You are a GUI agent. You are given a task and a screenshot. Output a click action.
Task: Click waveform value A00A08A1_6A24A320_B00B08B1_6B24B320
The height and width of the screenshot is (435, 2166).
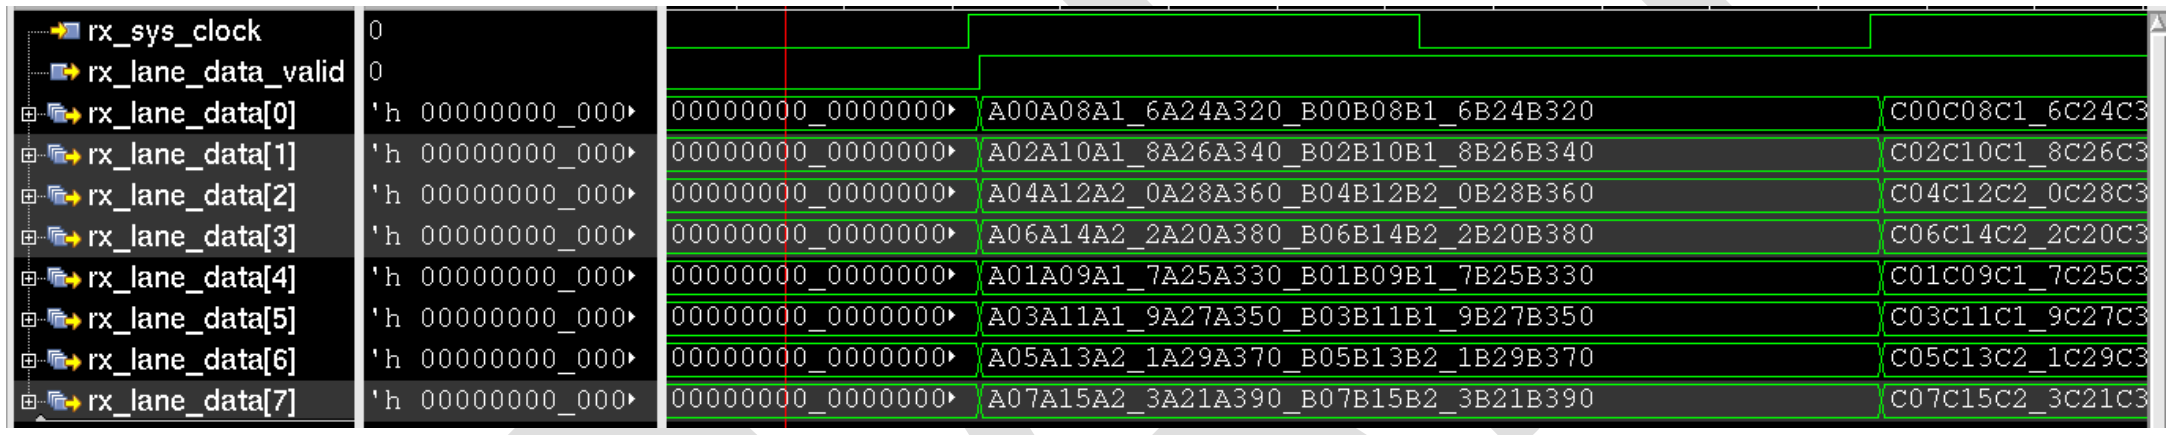coord(1291,112)
